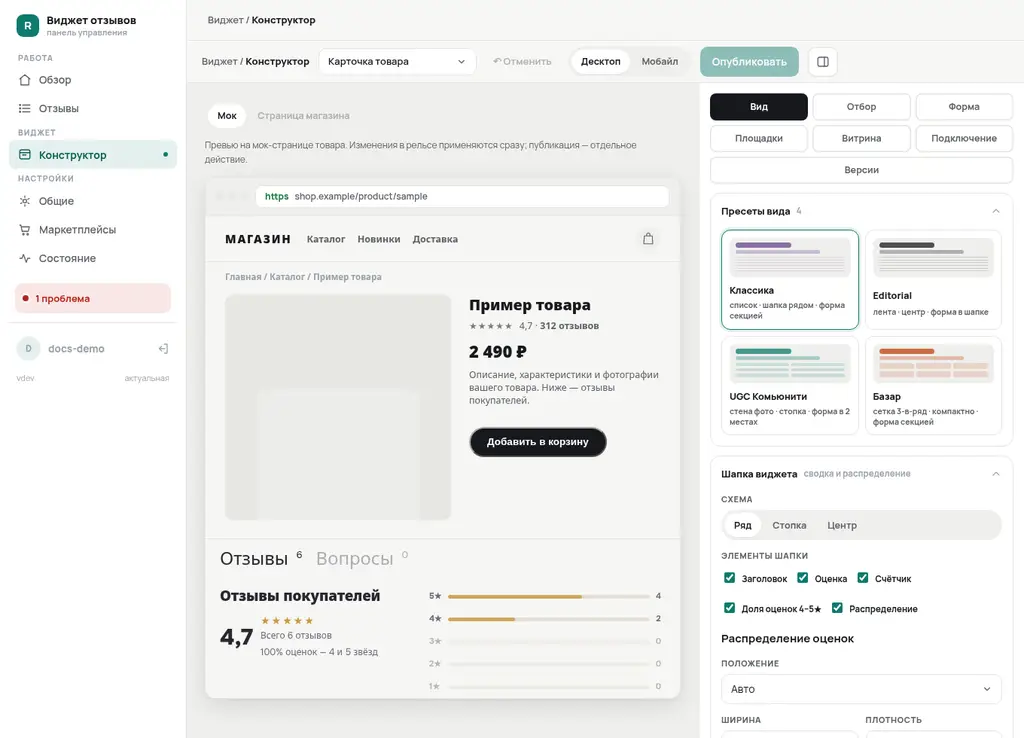Uncheck the Заголовок checkbox
Viewport: 1024px width, 738px height.
pos(729,578)
